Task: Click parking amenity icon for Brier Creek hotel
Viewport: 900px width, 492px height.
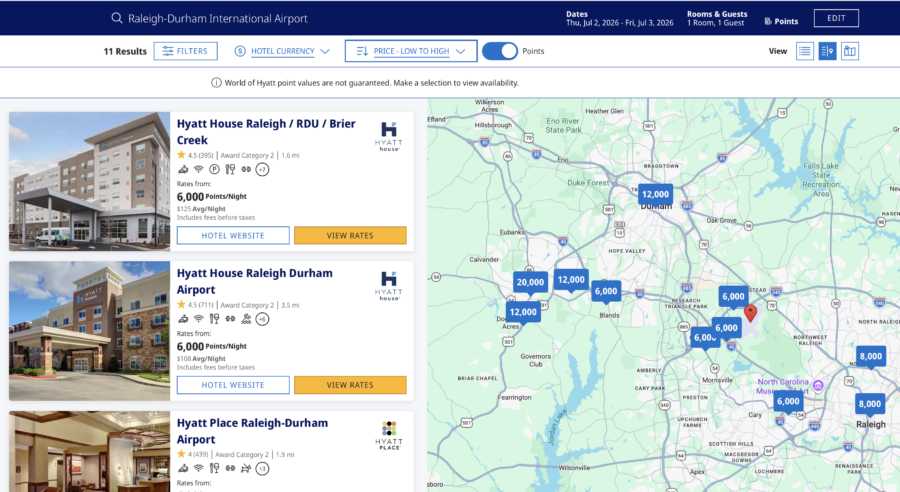Action: pyautogui.click(x=214, y=169)
